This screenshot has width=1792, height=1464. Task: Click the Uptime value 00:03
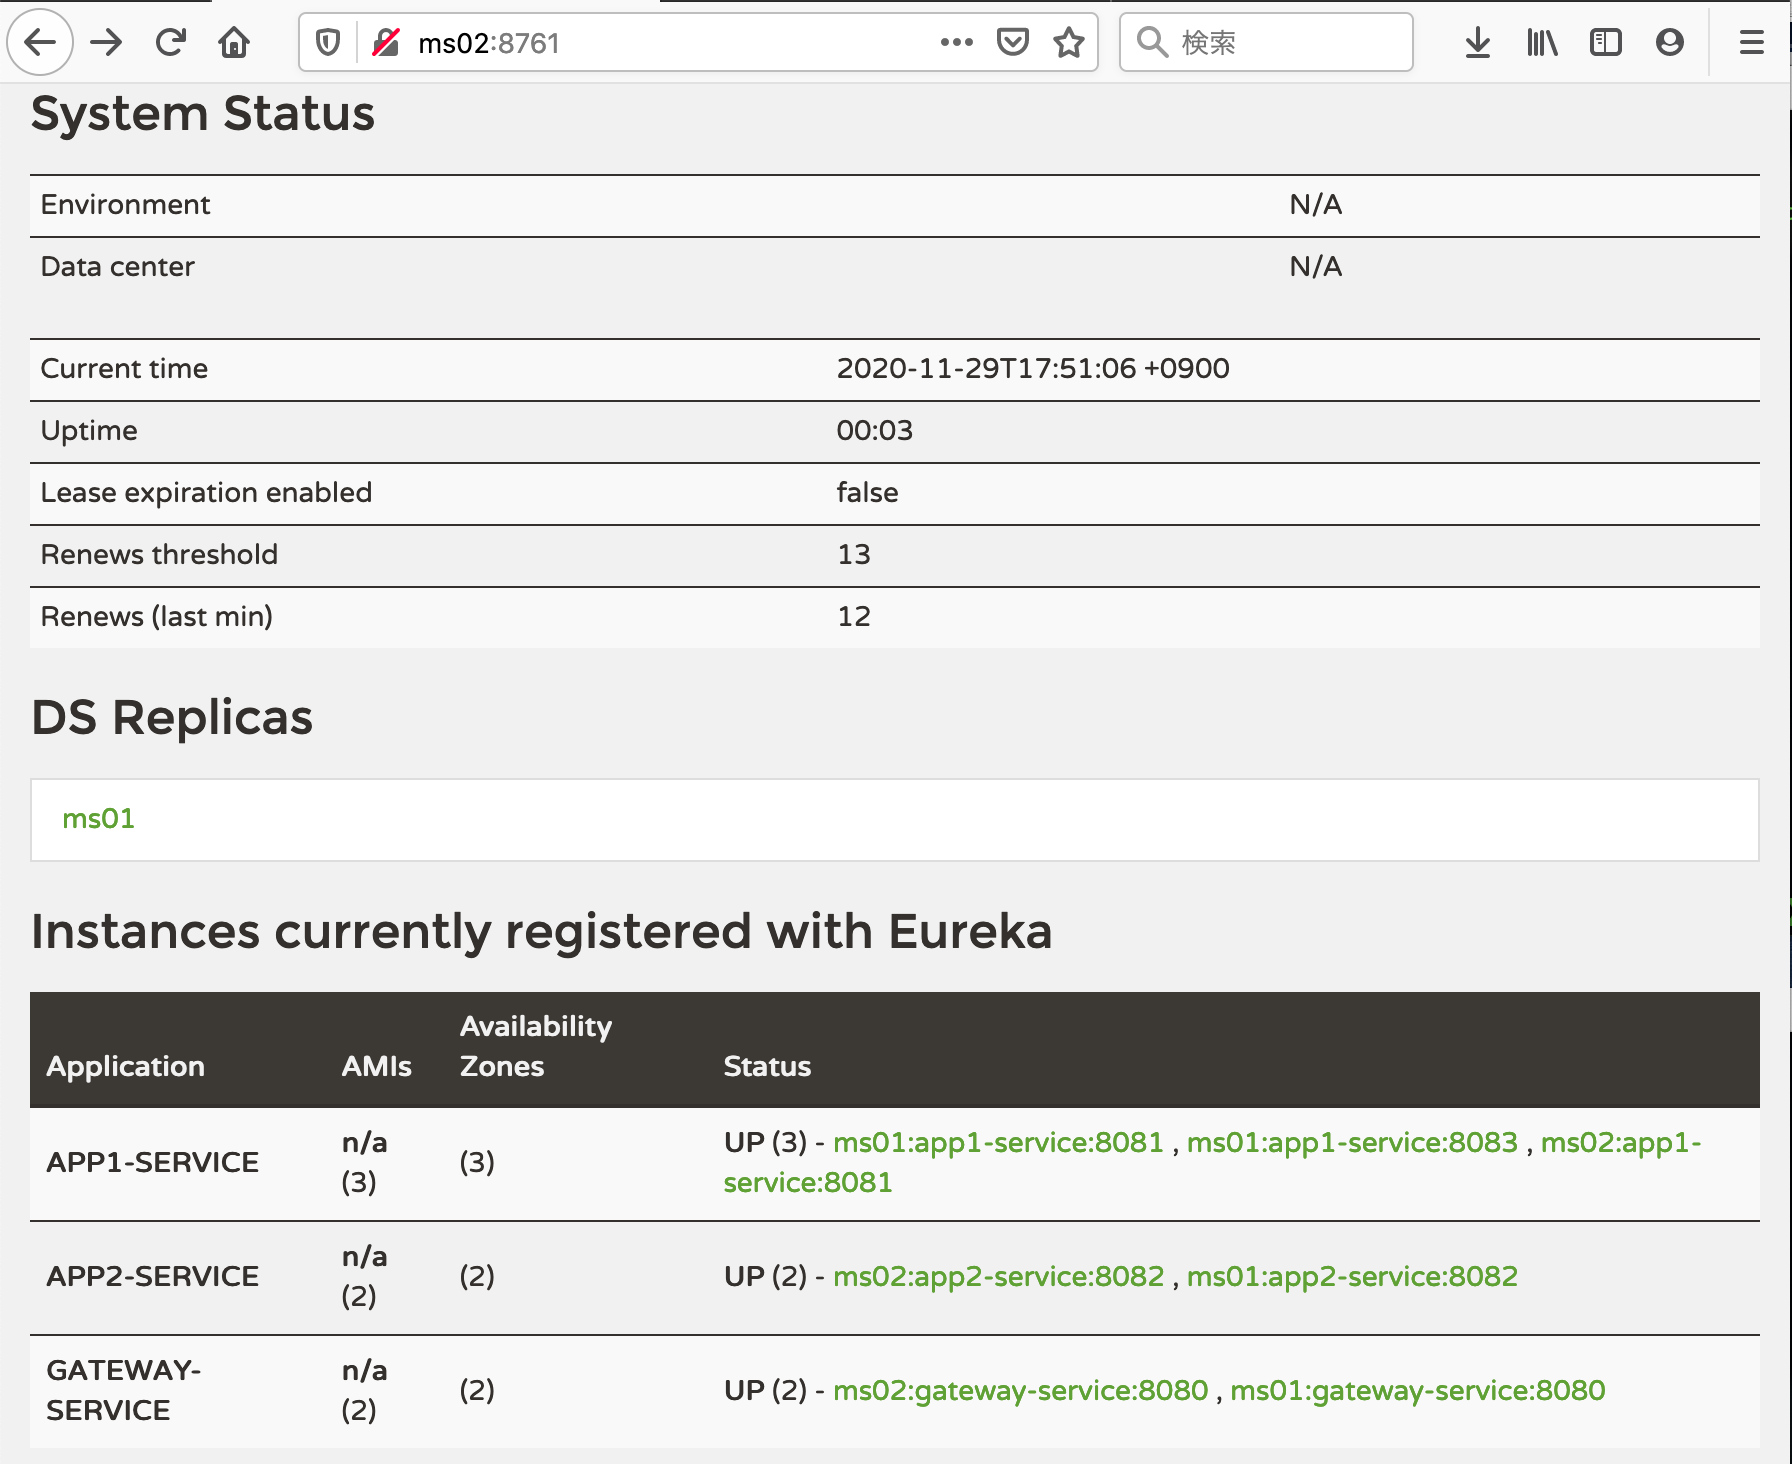point(875,430)
